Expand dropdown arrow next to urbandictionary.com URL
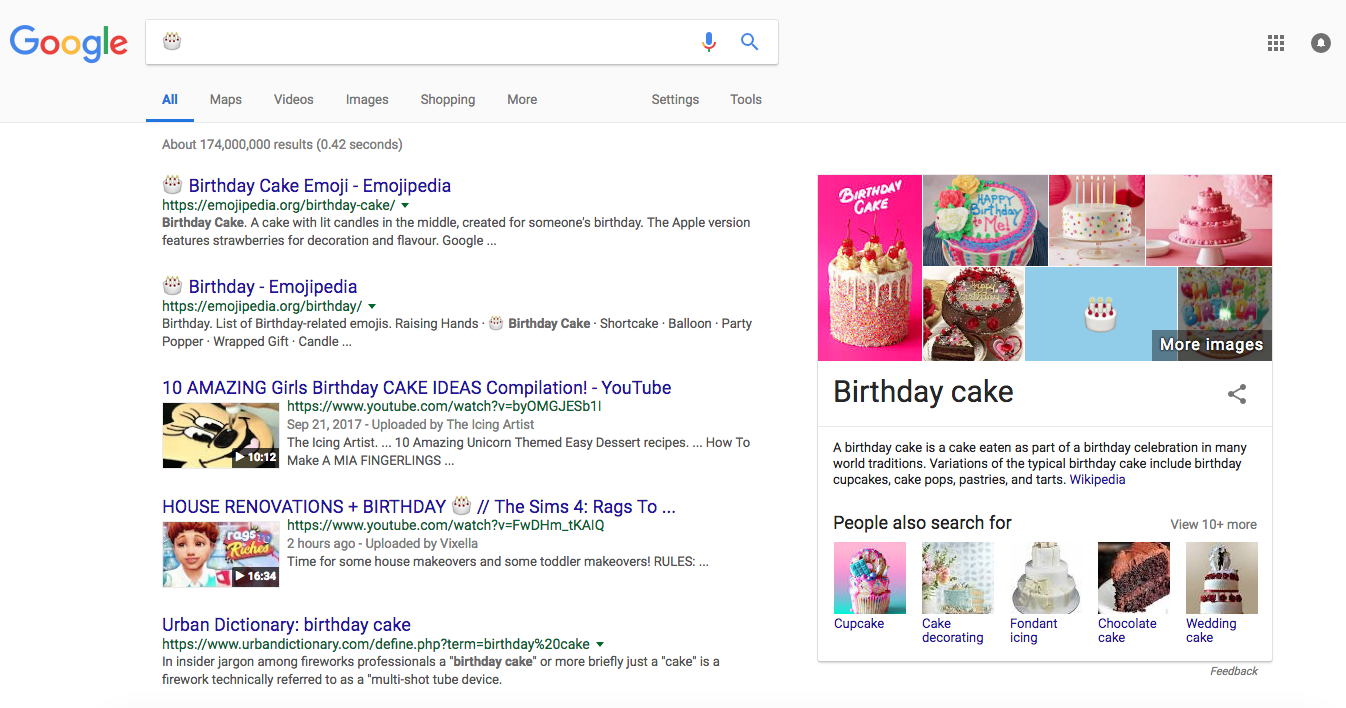This screenshot has height=708, width=1346. (599, 644)
